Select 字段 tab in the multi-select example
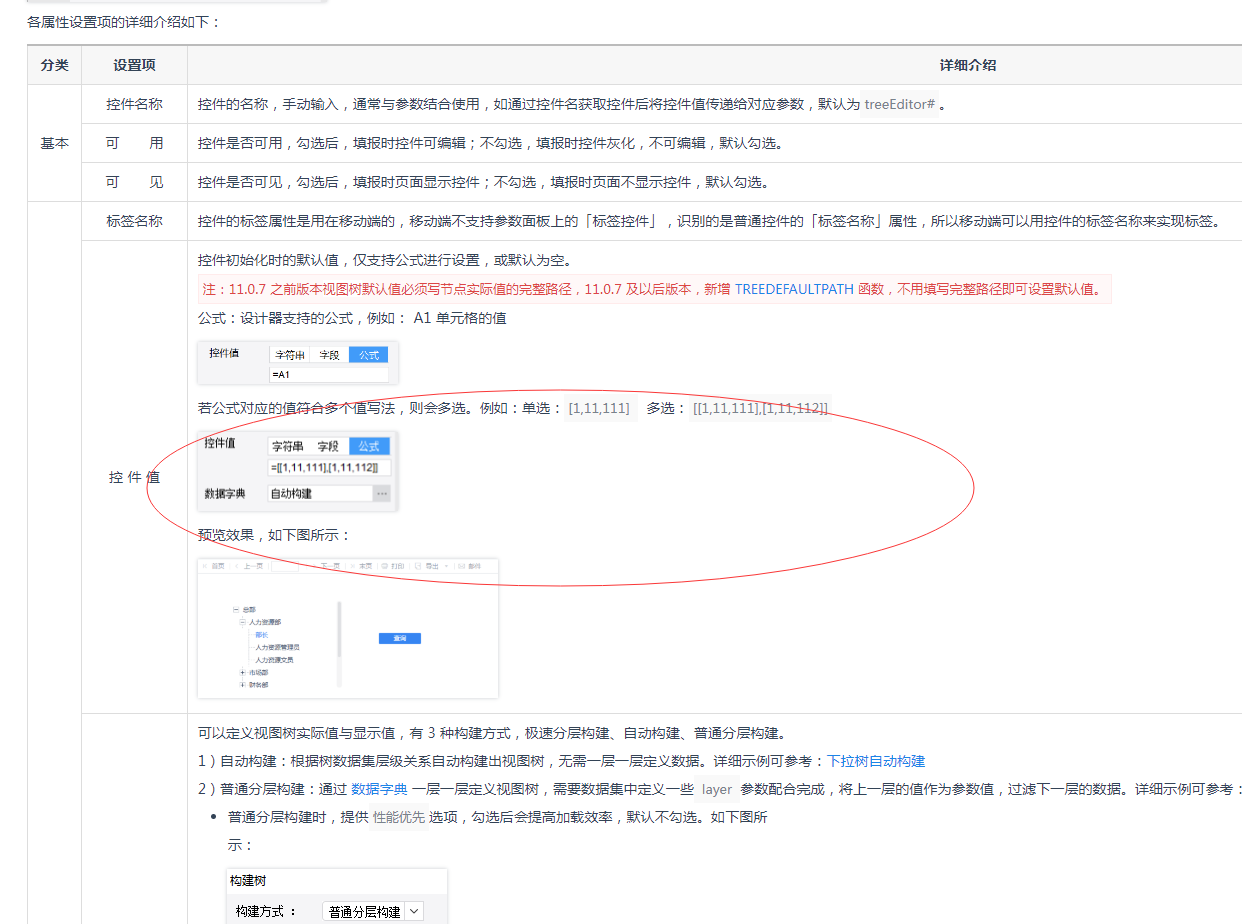The height and width of the screenshot is (924, 1242). pyautogui.click(x=328, y=447)
